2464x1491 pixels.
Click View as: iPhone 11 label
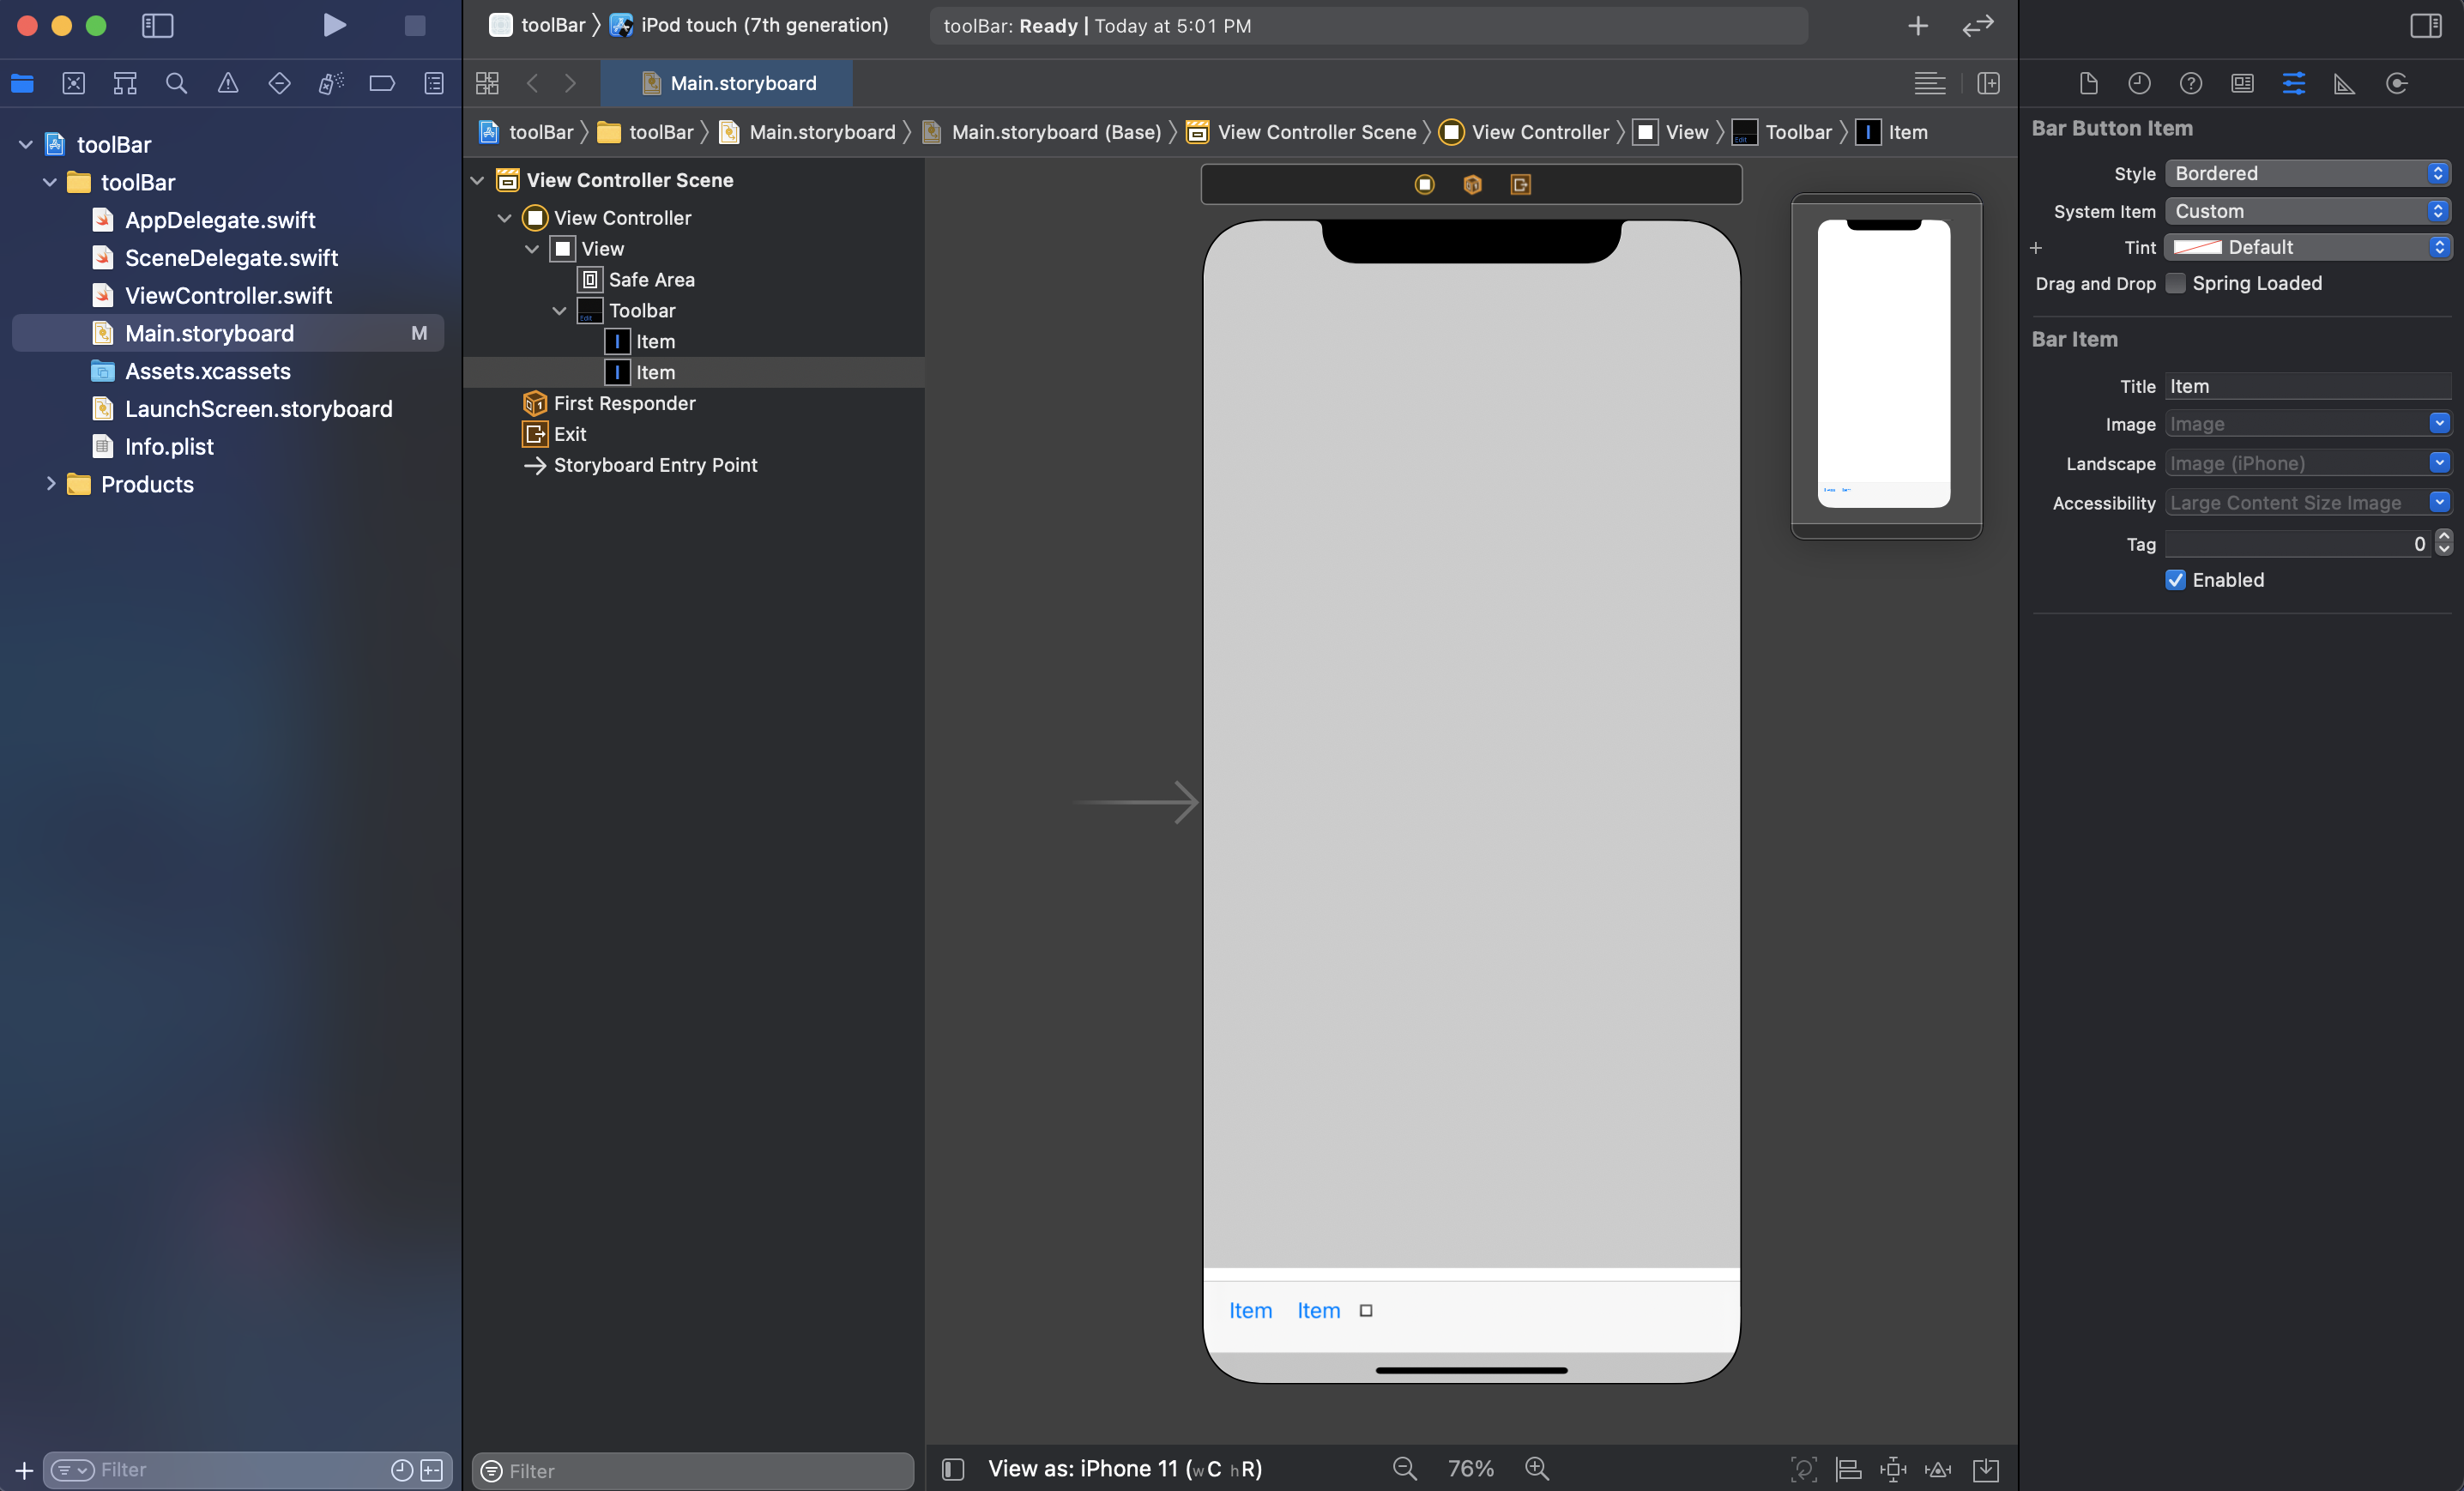tap(1124, 1468)
